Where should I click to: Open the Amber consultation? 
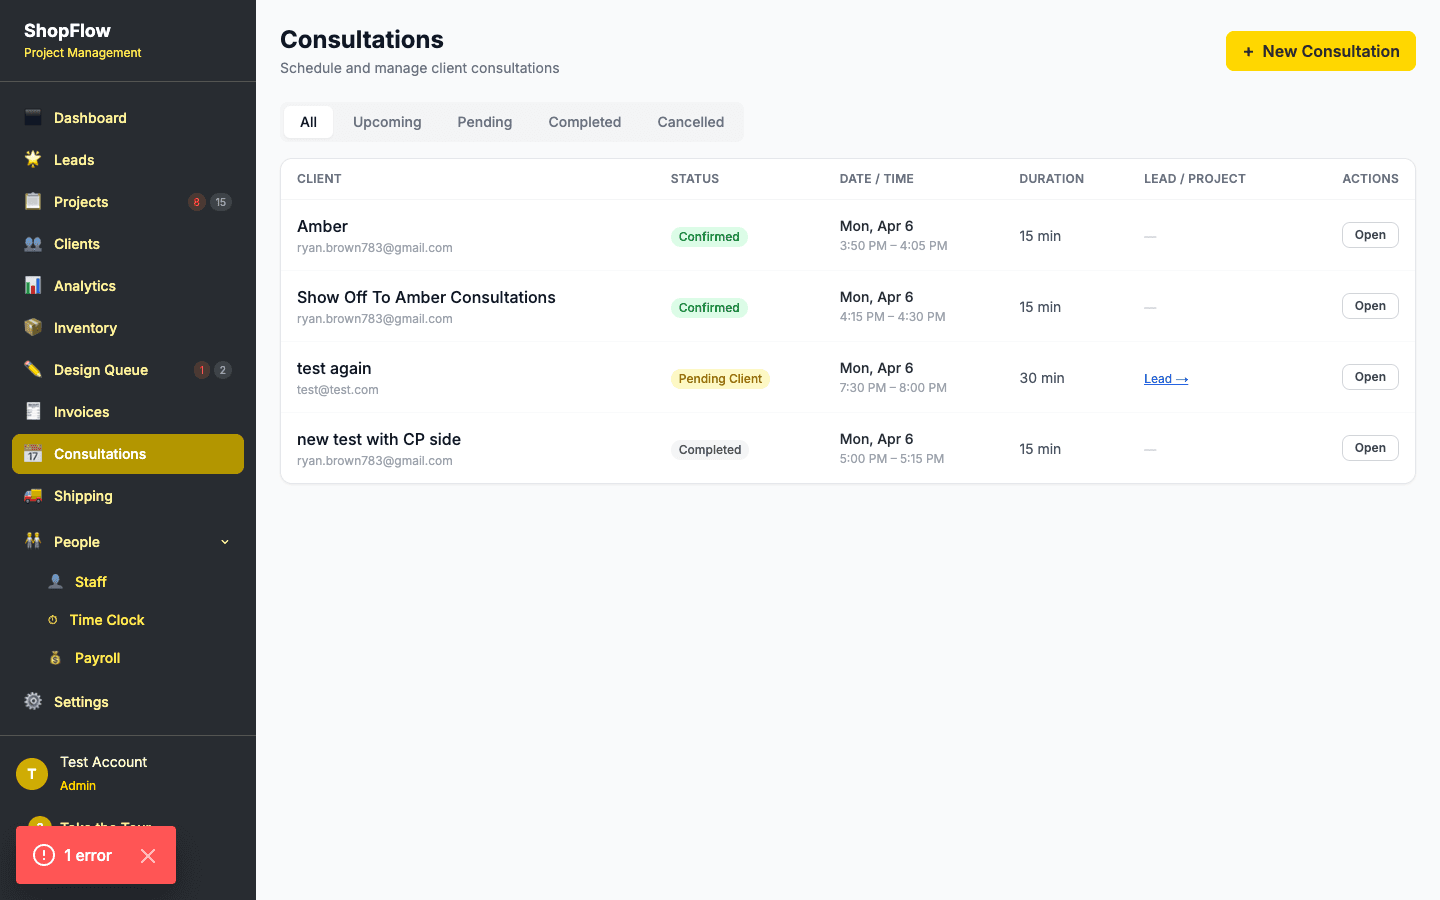tap(1370, 234)
